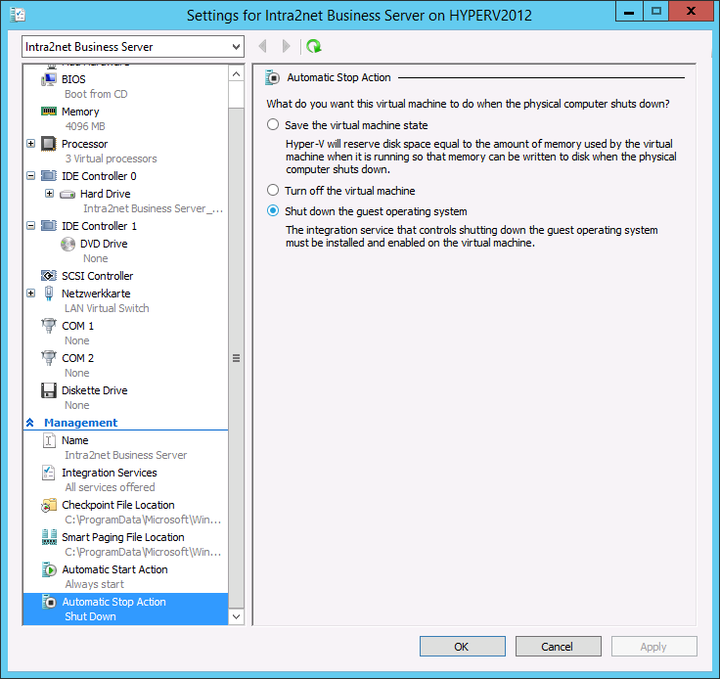
Task: Confirm settings with OK
Action: click(x=462, y=646)
